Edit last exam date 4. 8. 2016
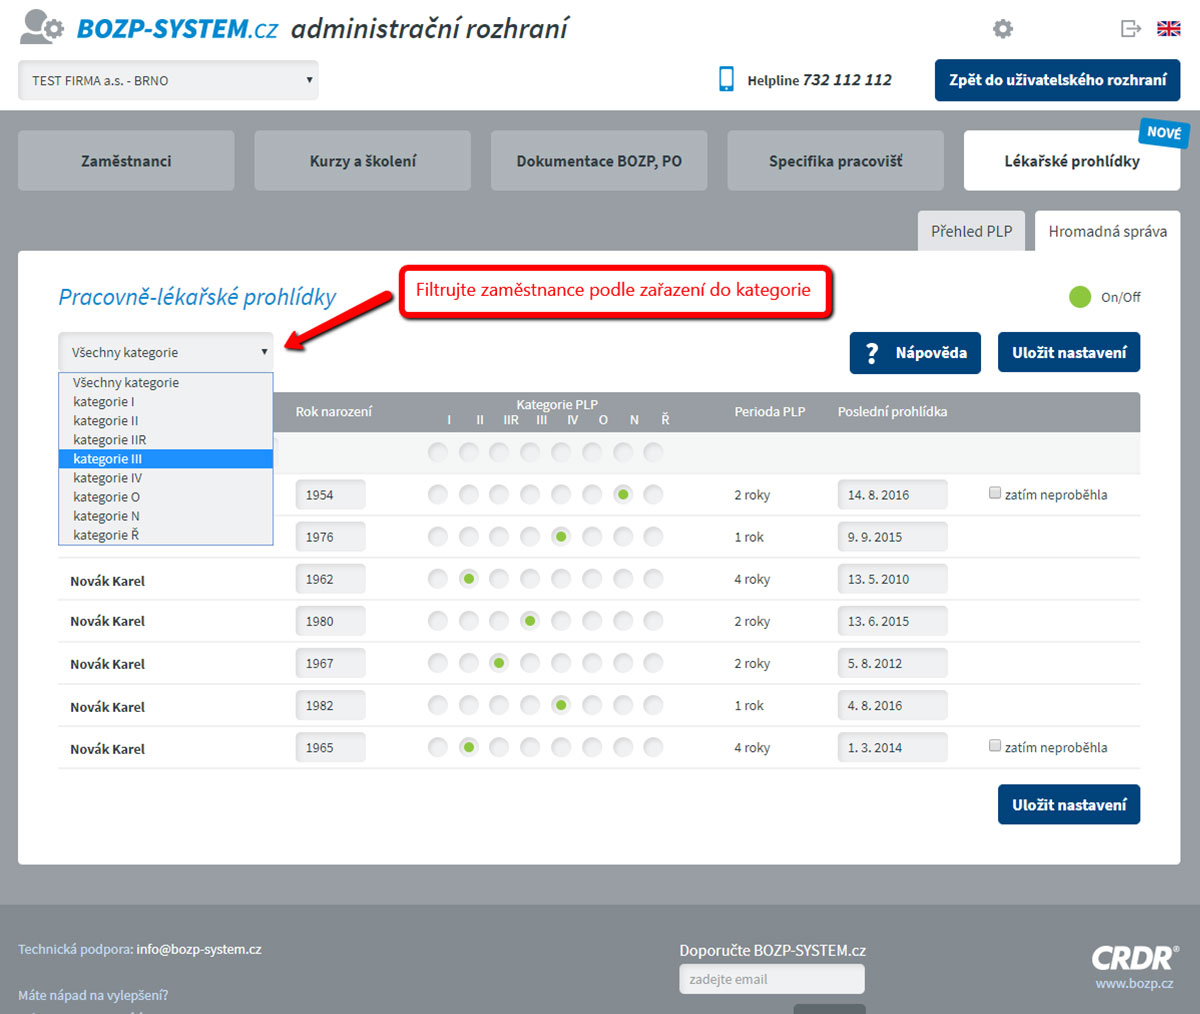Viewport: 1200px width, 1014px height. (x=892, y=705)
